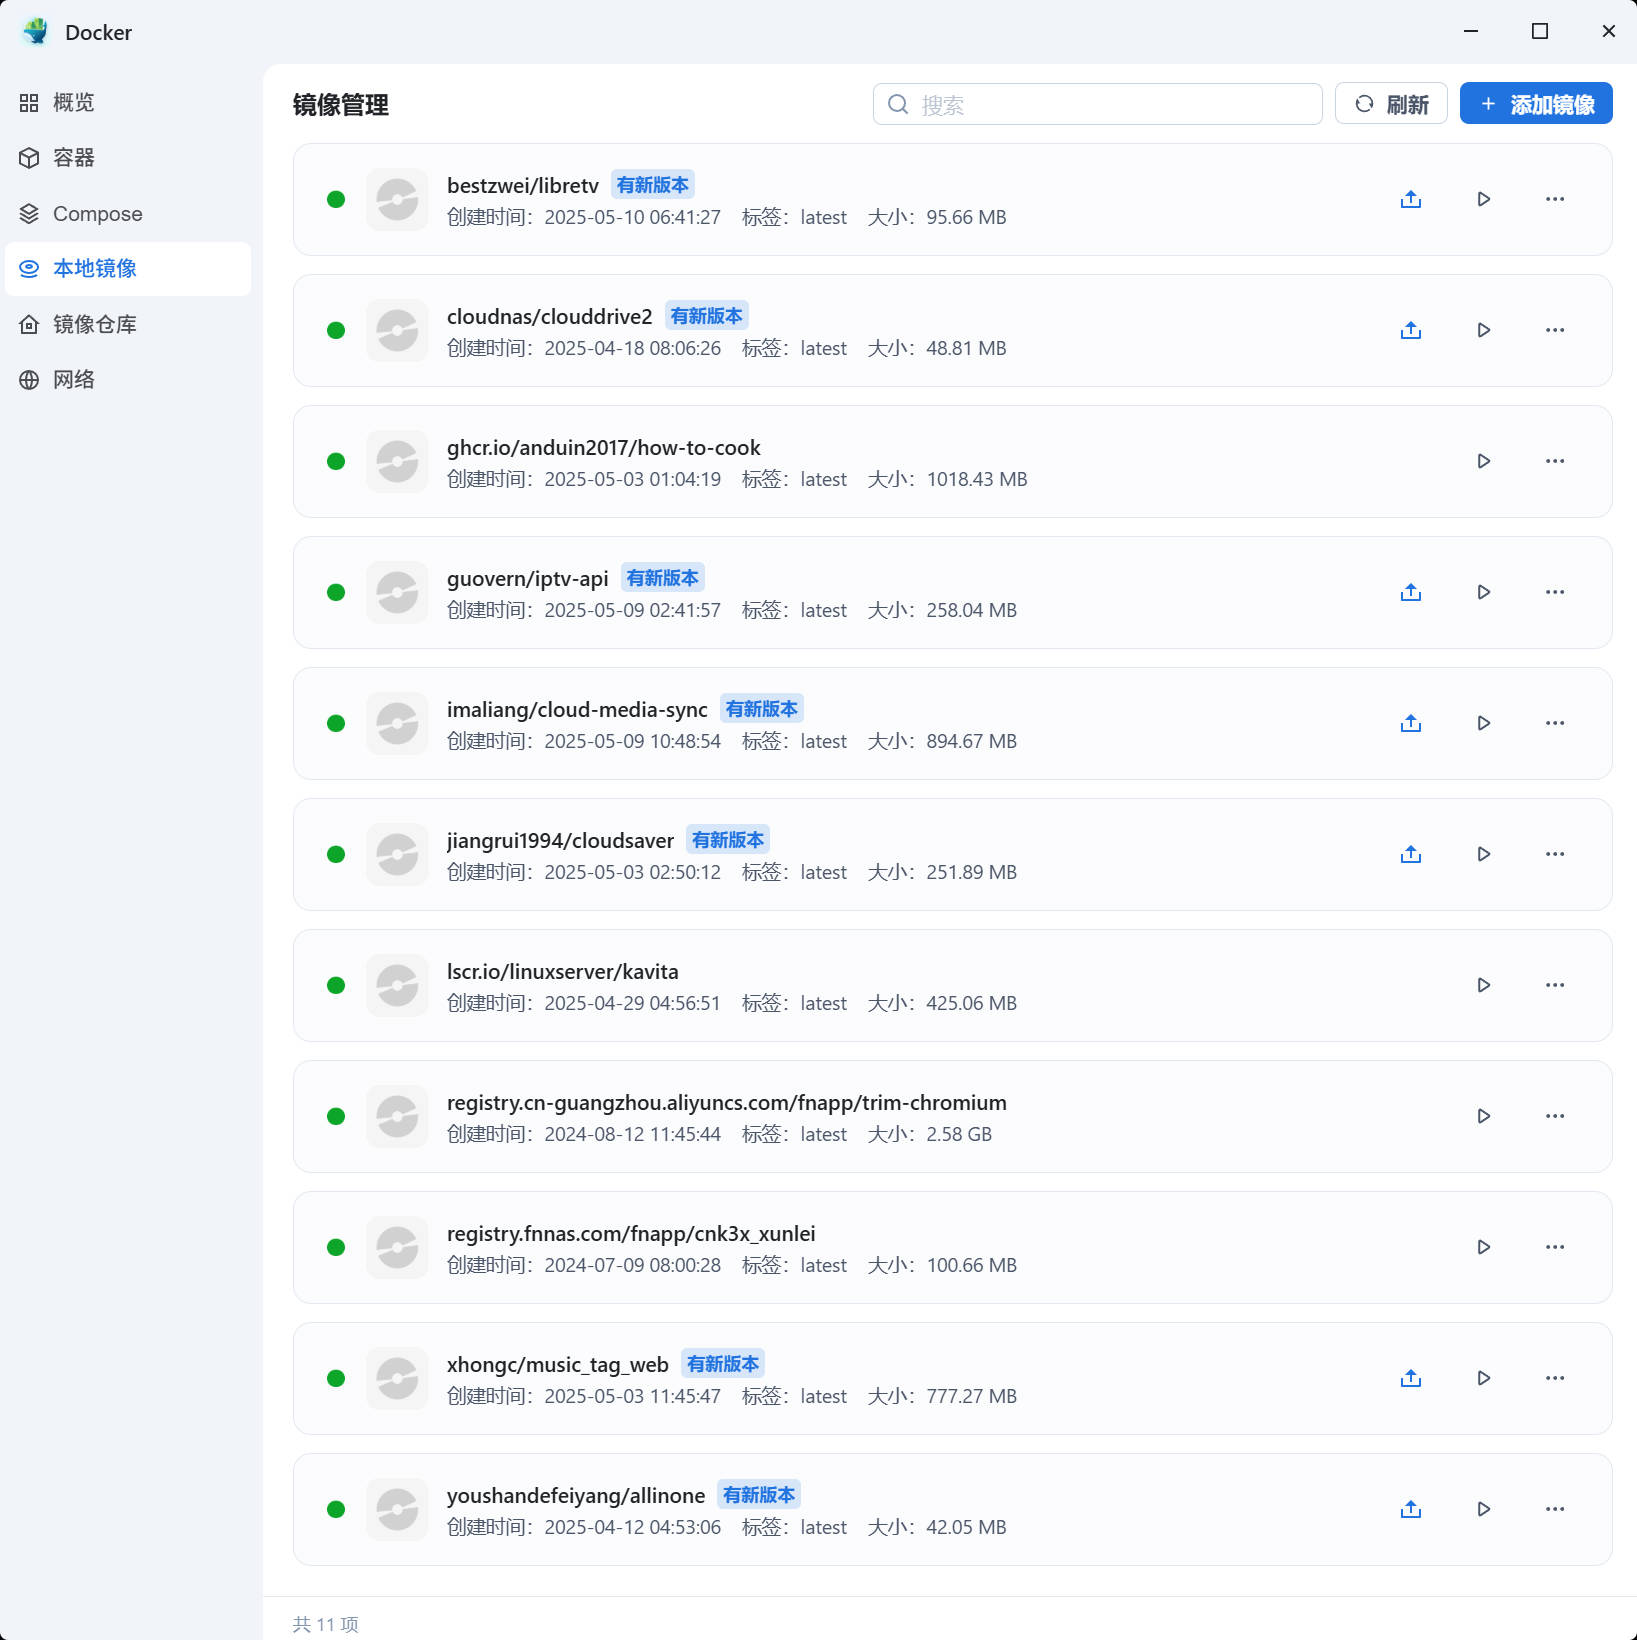1637x1640 pixels.
Task: Click the 有新版本 badge on youshandefeiyang/allinone
Action: pos(759,1495)
